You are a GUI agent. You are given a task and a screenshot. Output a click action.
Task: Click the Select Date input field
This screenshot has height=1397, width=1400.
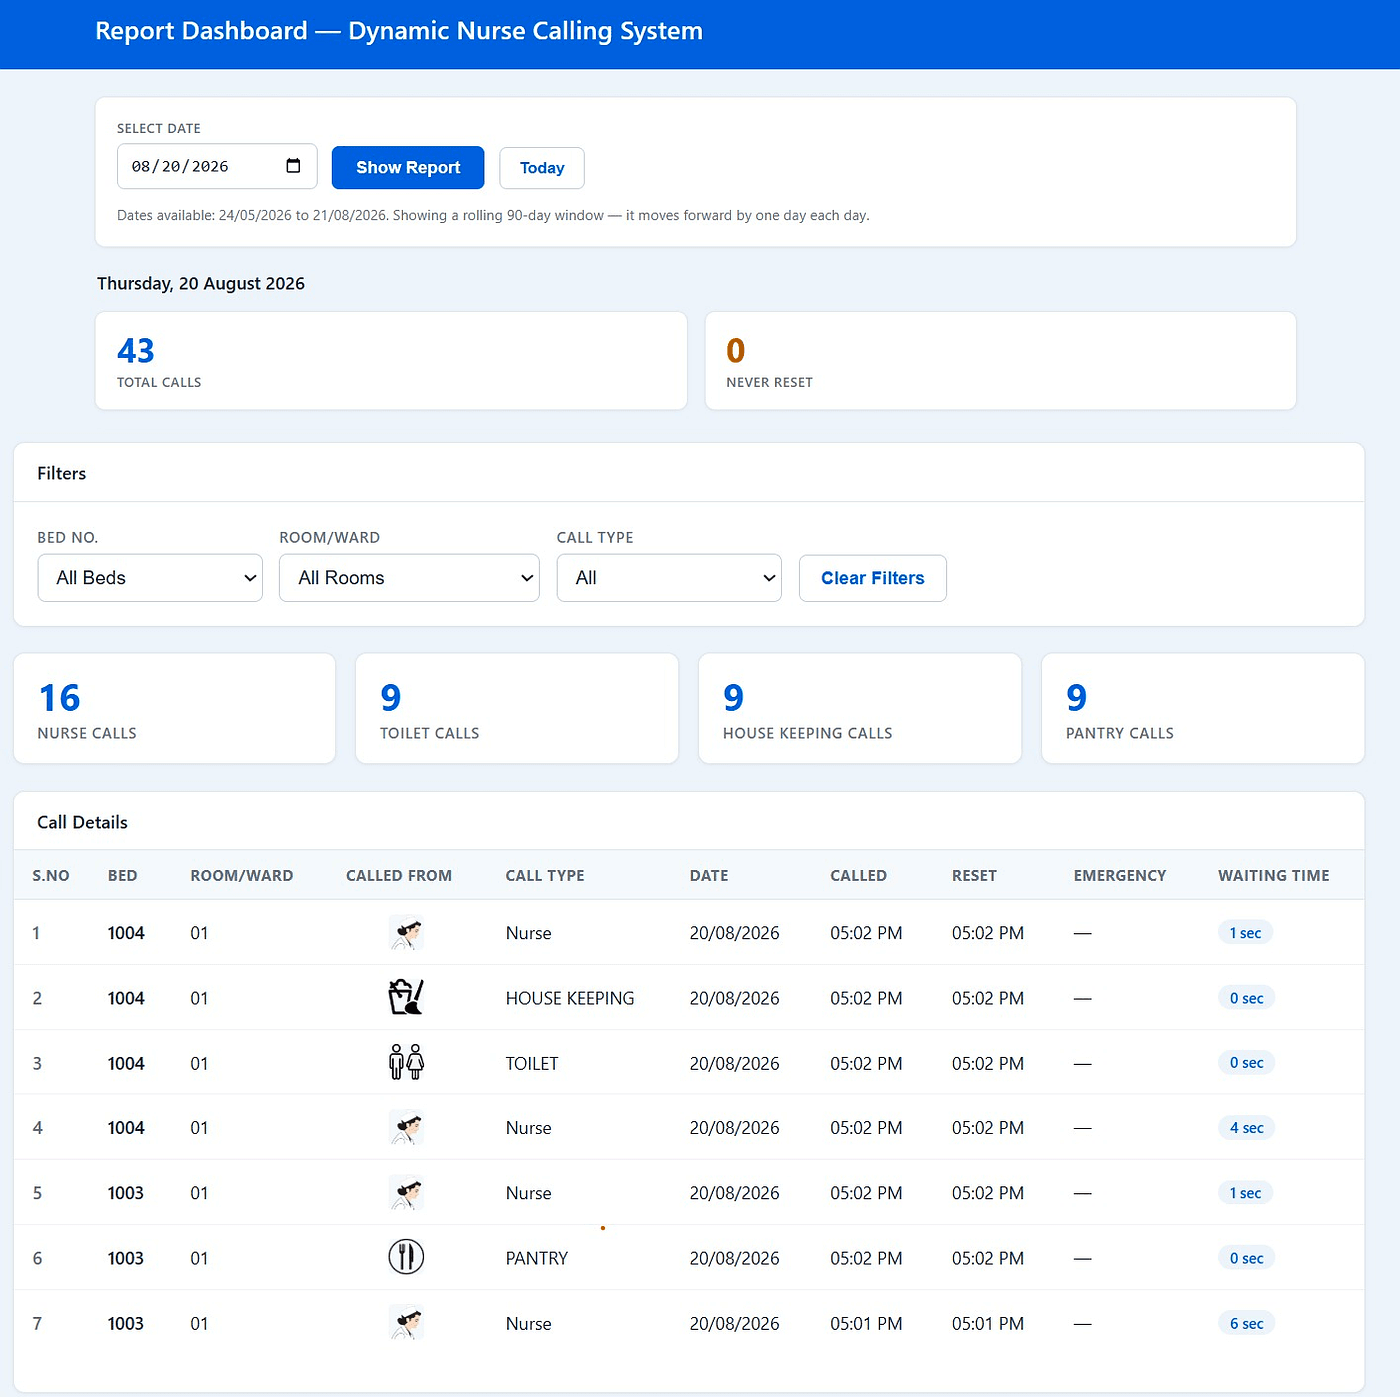pos(217,166)
